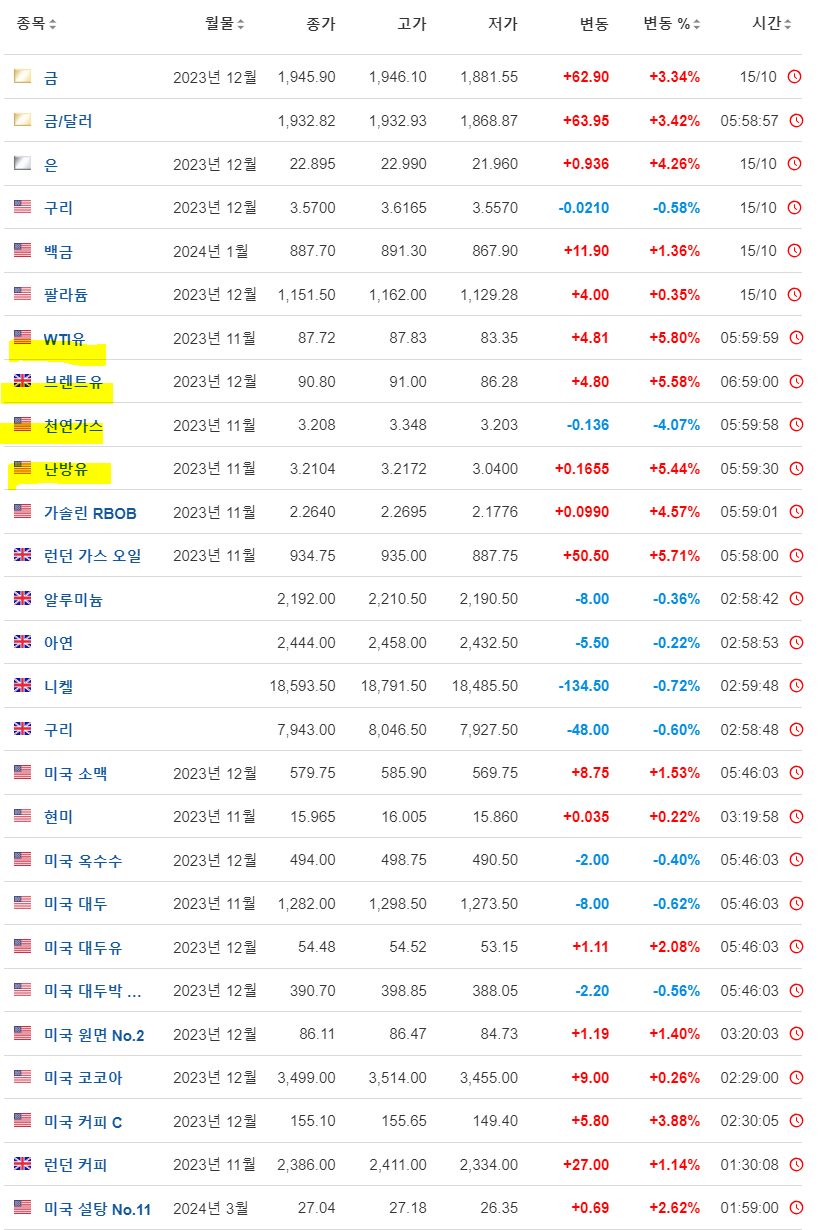Click the 2024년 1월 contract for 백금

click(211, 251)
